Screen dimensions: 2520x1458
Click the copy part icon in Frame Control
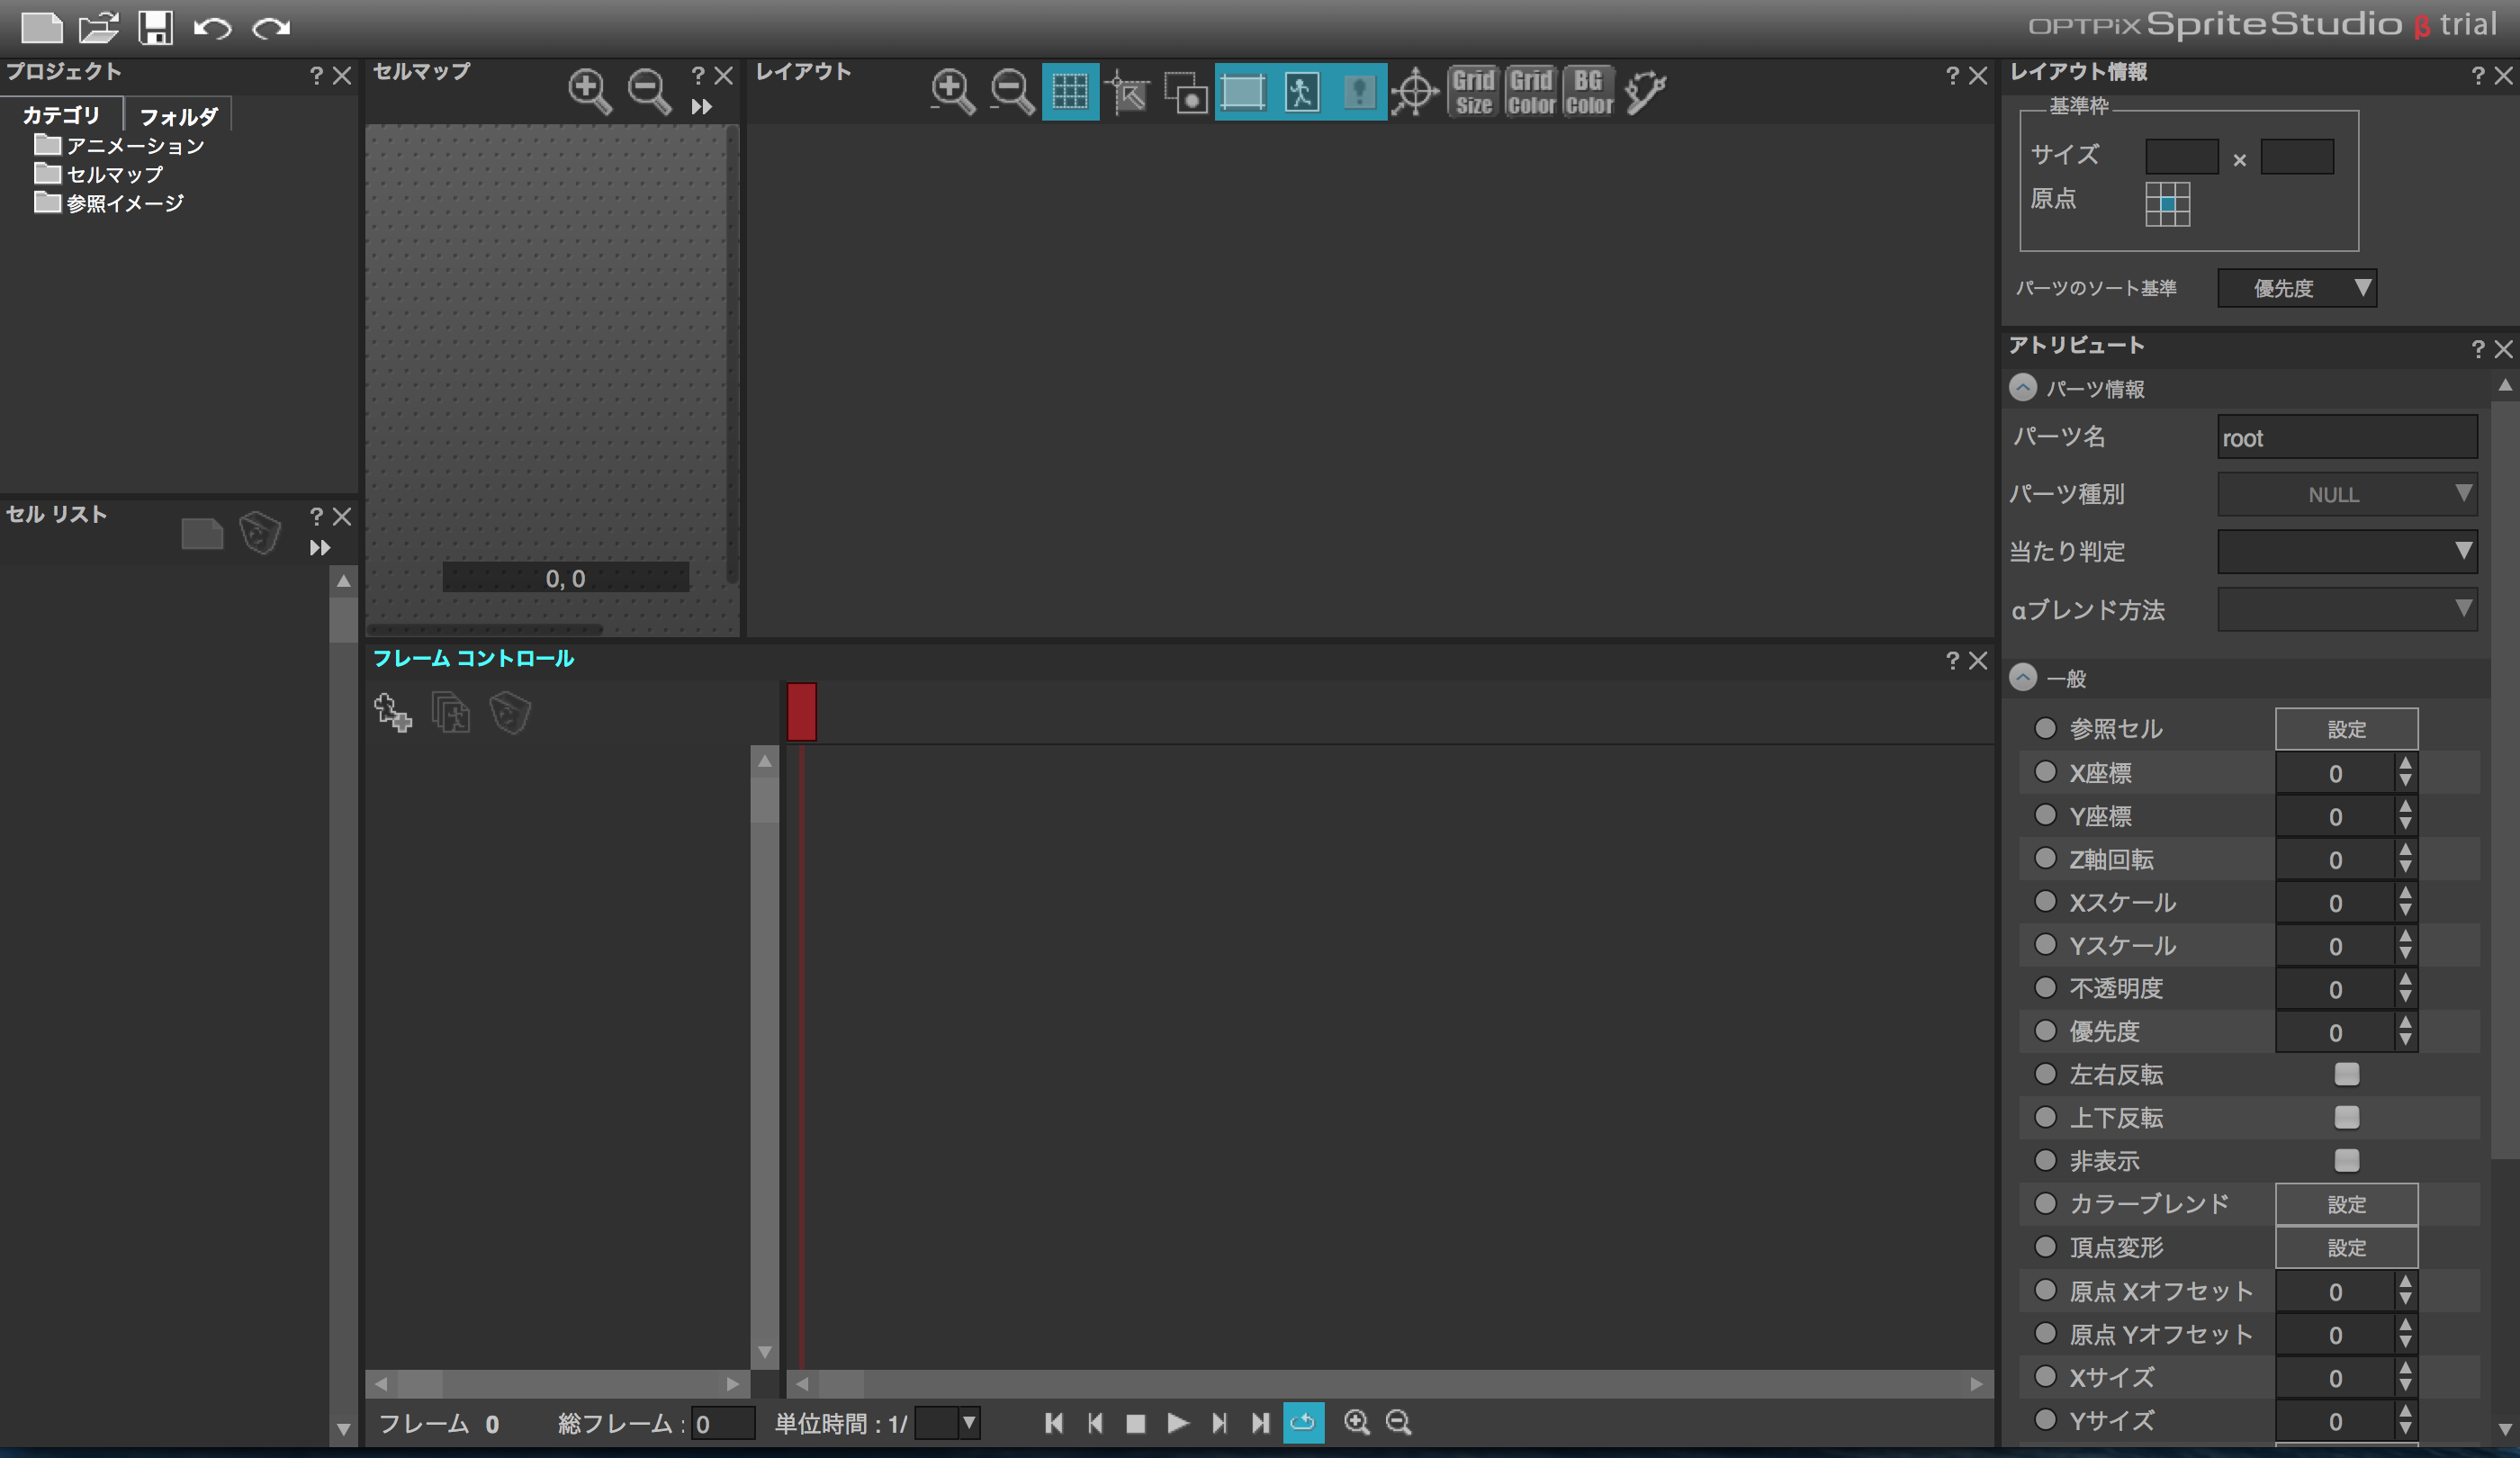(x=451, y=713)
